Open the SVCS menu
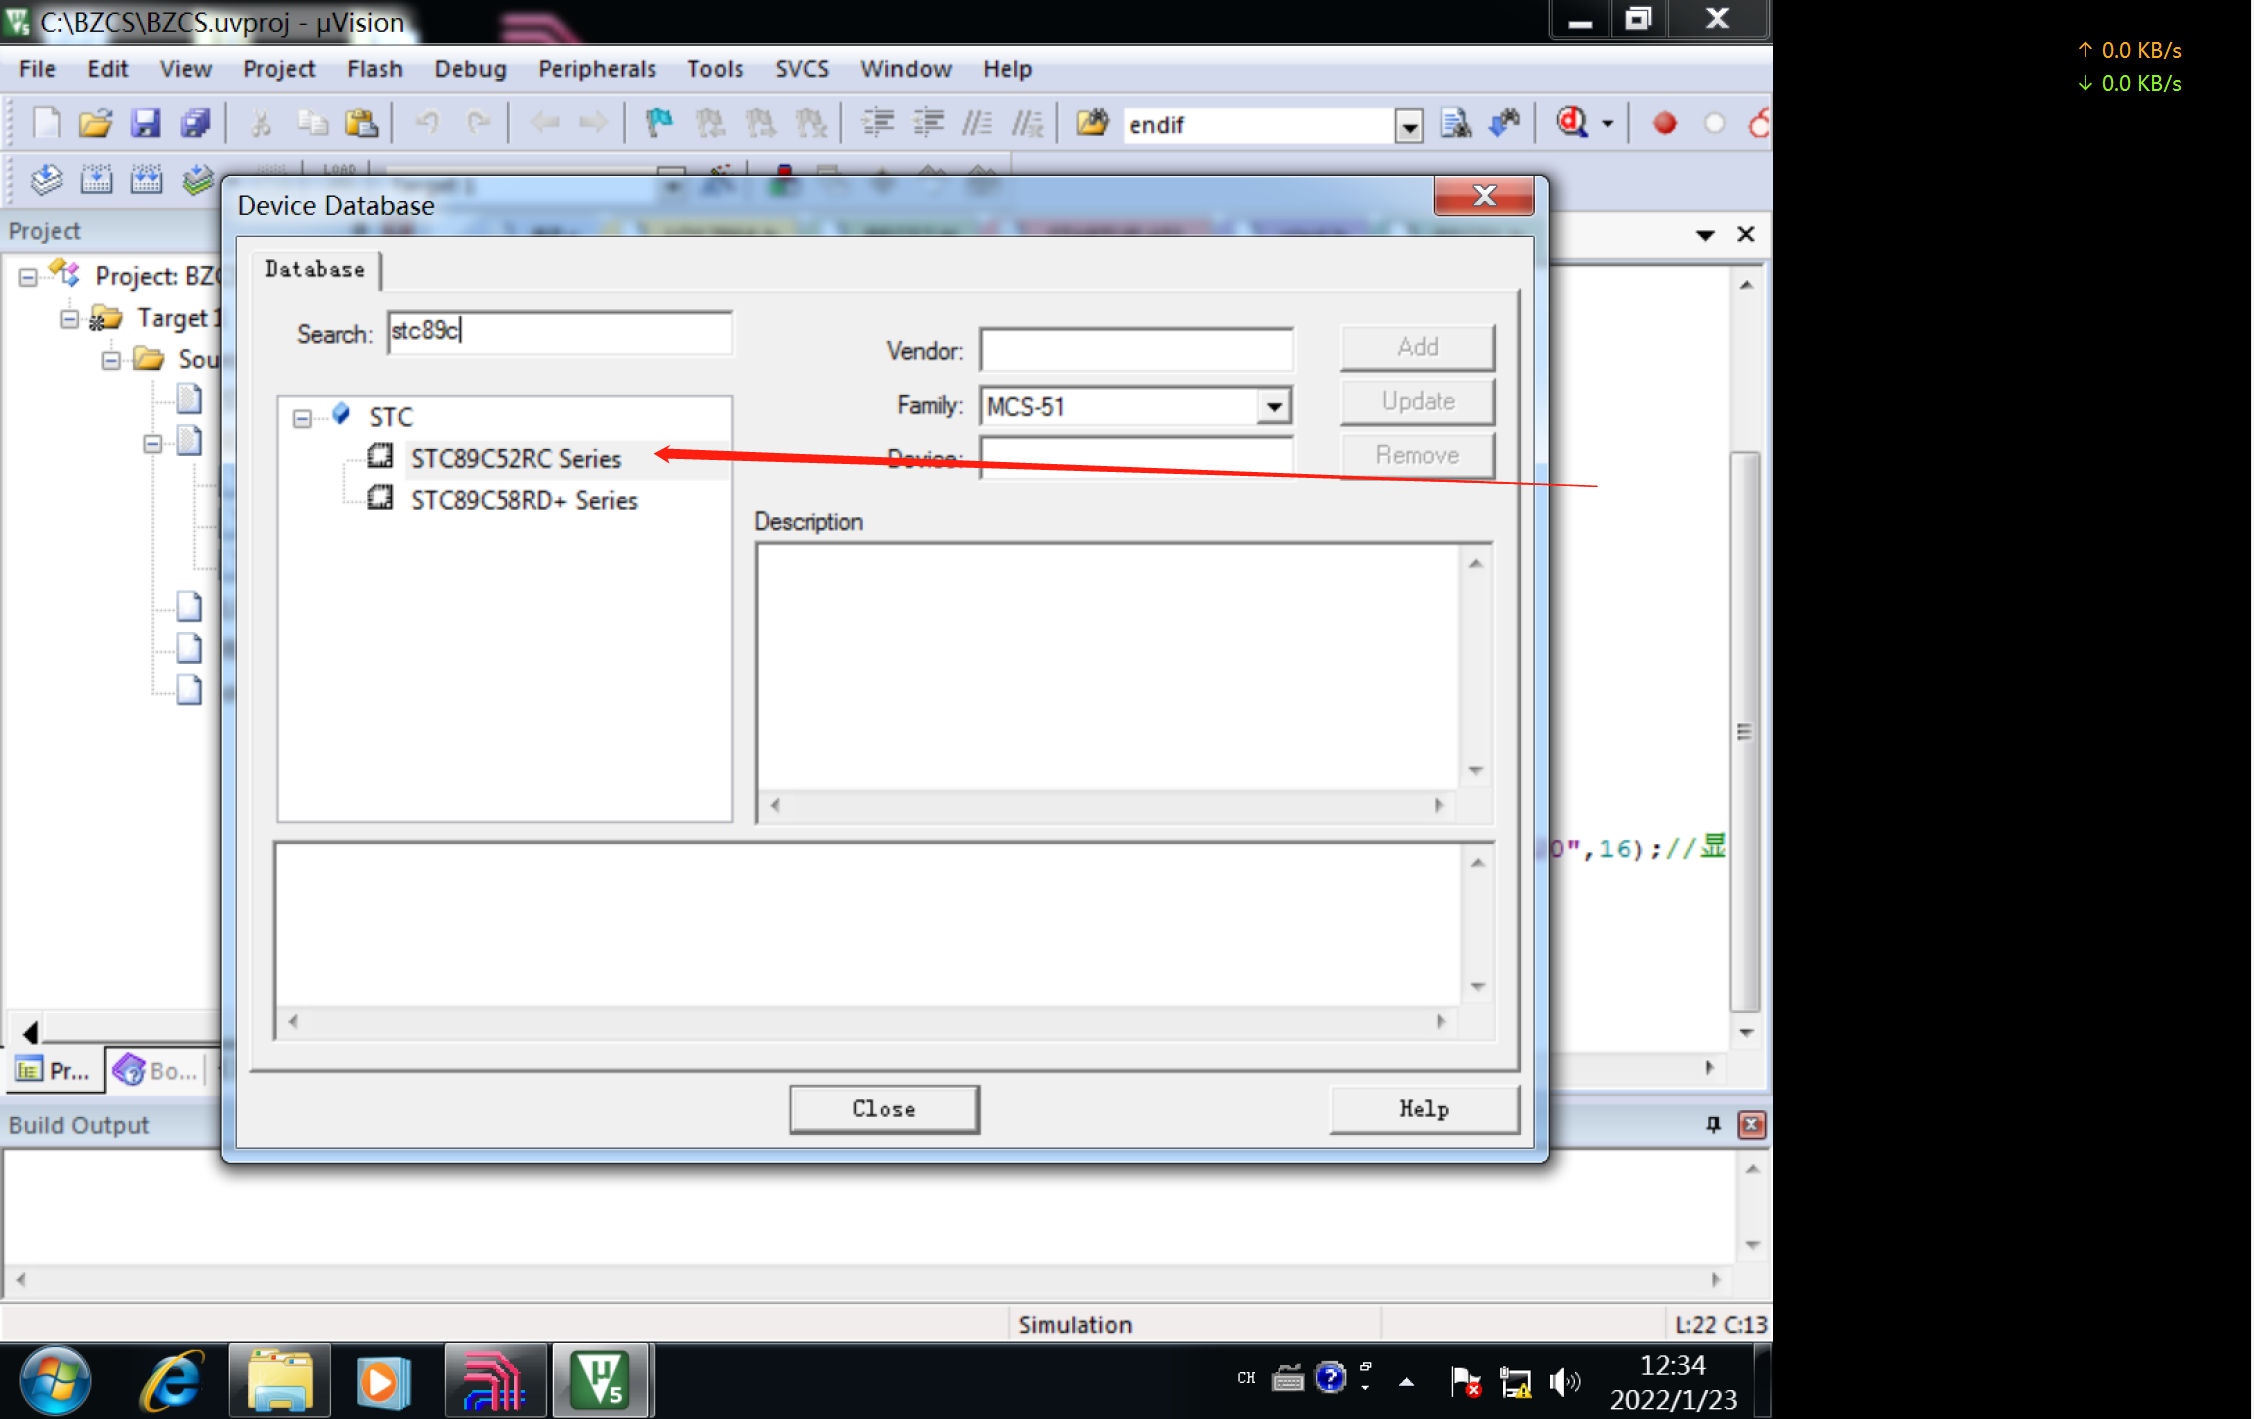Image resolution: width=2254 pixels, height=1419 pixels. pos(802,69)
